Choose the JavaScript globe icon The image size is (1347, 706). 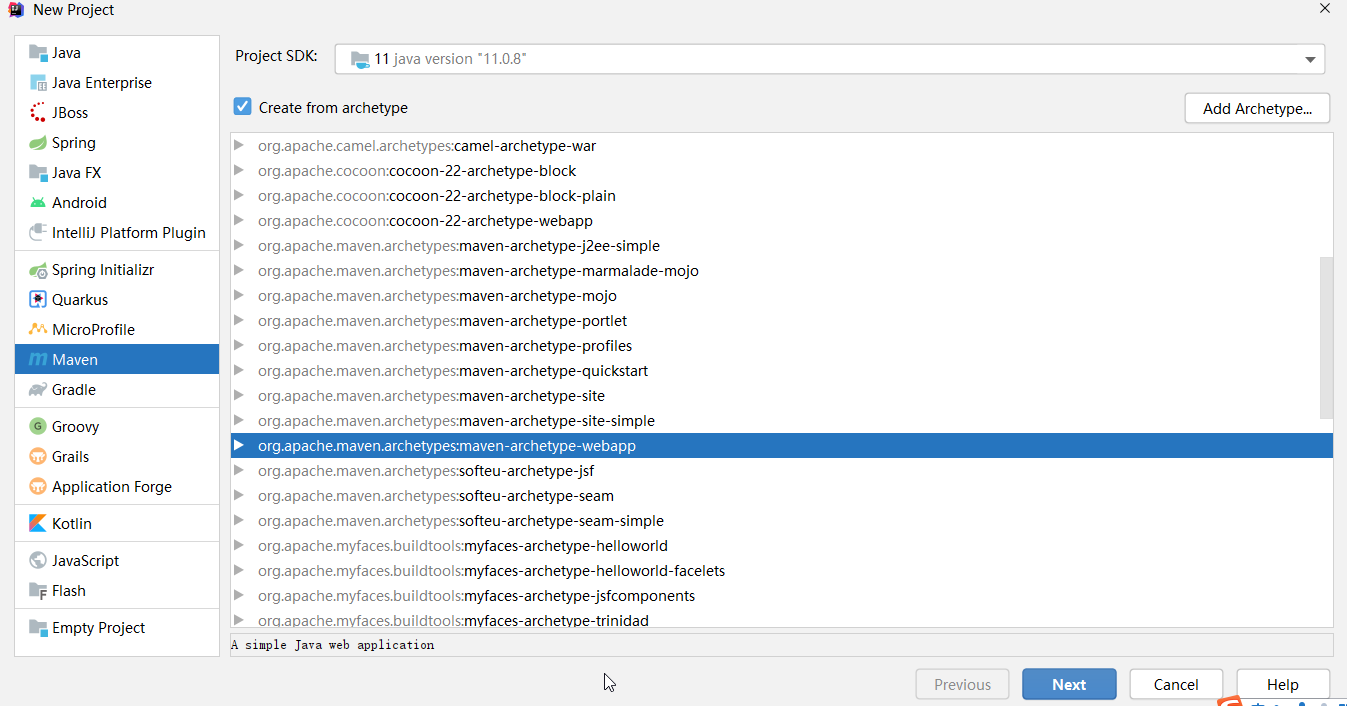click(38, 561)
